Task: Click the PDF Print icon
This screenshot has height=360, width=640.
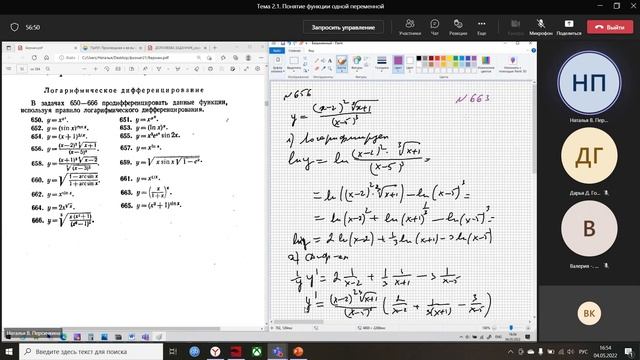Action: tap(210, 69)
